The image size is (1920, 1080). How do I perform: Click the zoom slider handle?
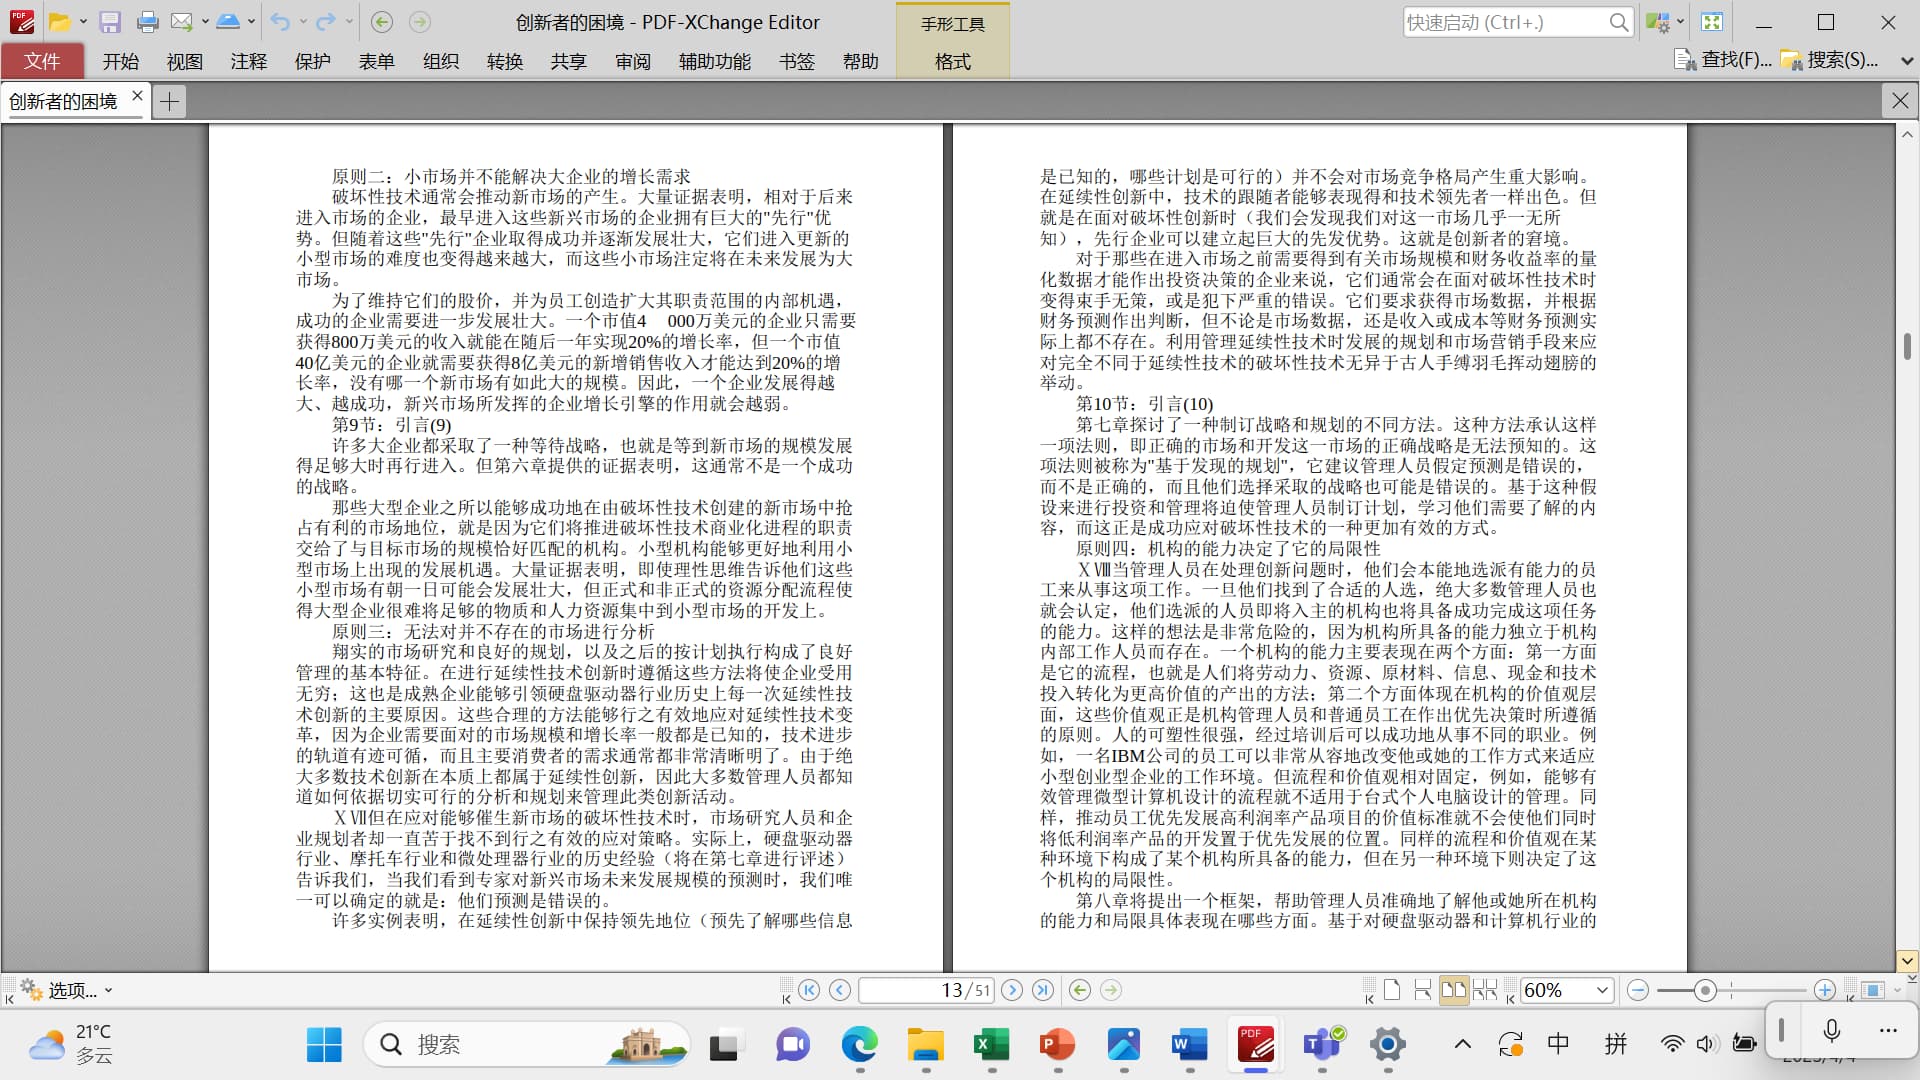1705,990
